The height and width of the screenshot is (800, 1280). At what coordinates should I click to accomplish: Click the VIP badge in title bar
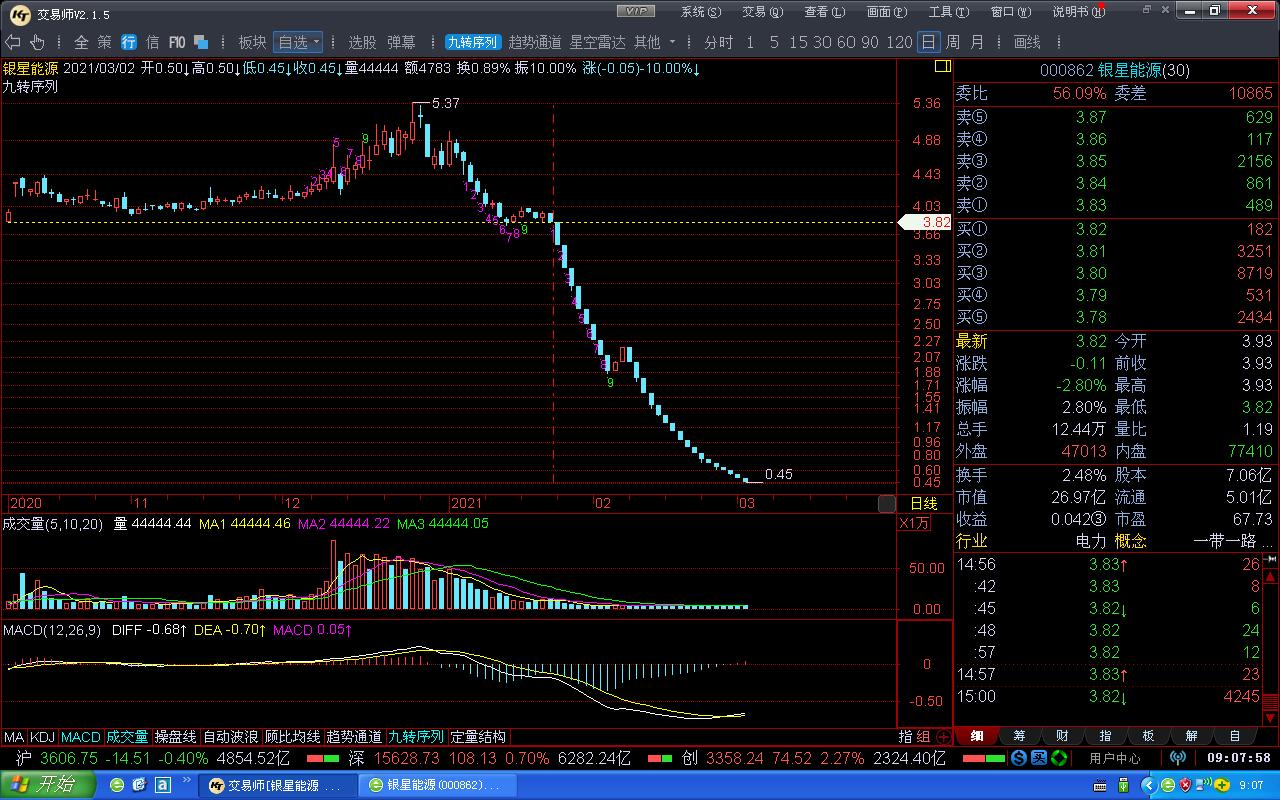click(635, 11)
